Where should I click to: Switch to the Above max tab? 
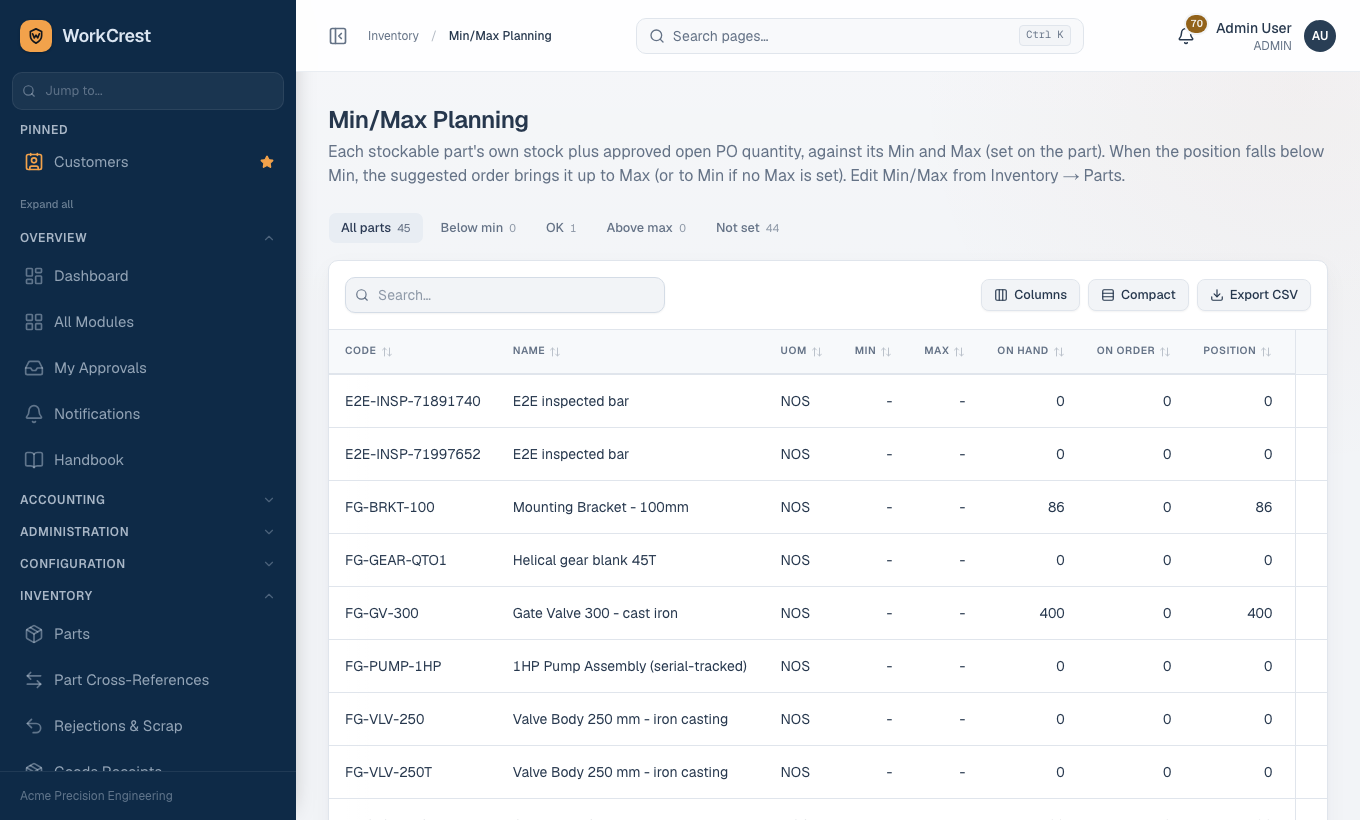[x=646, y=228]
